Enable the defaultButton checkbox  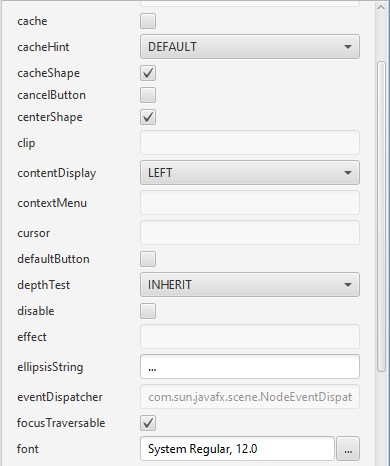(x=148, y=259)
